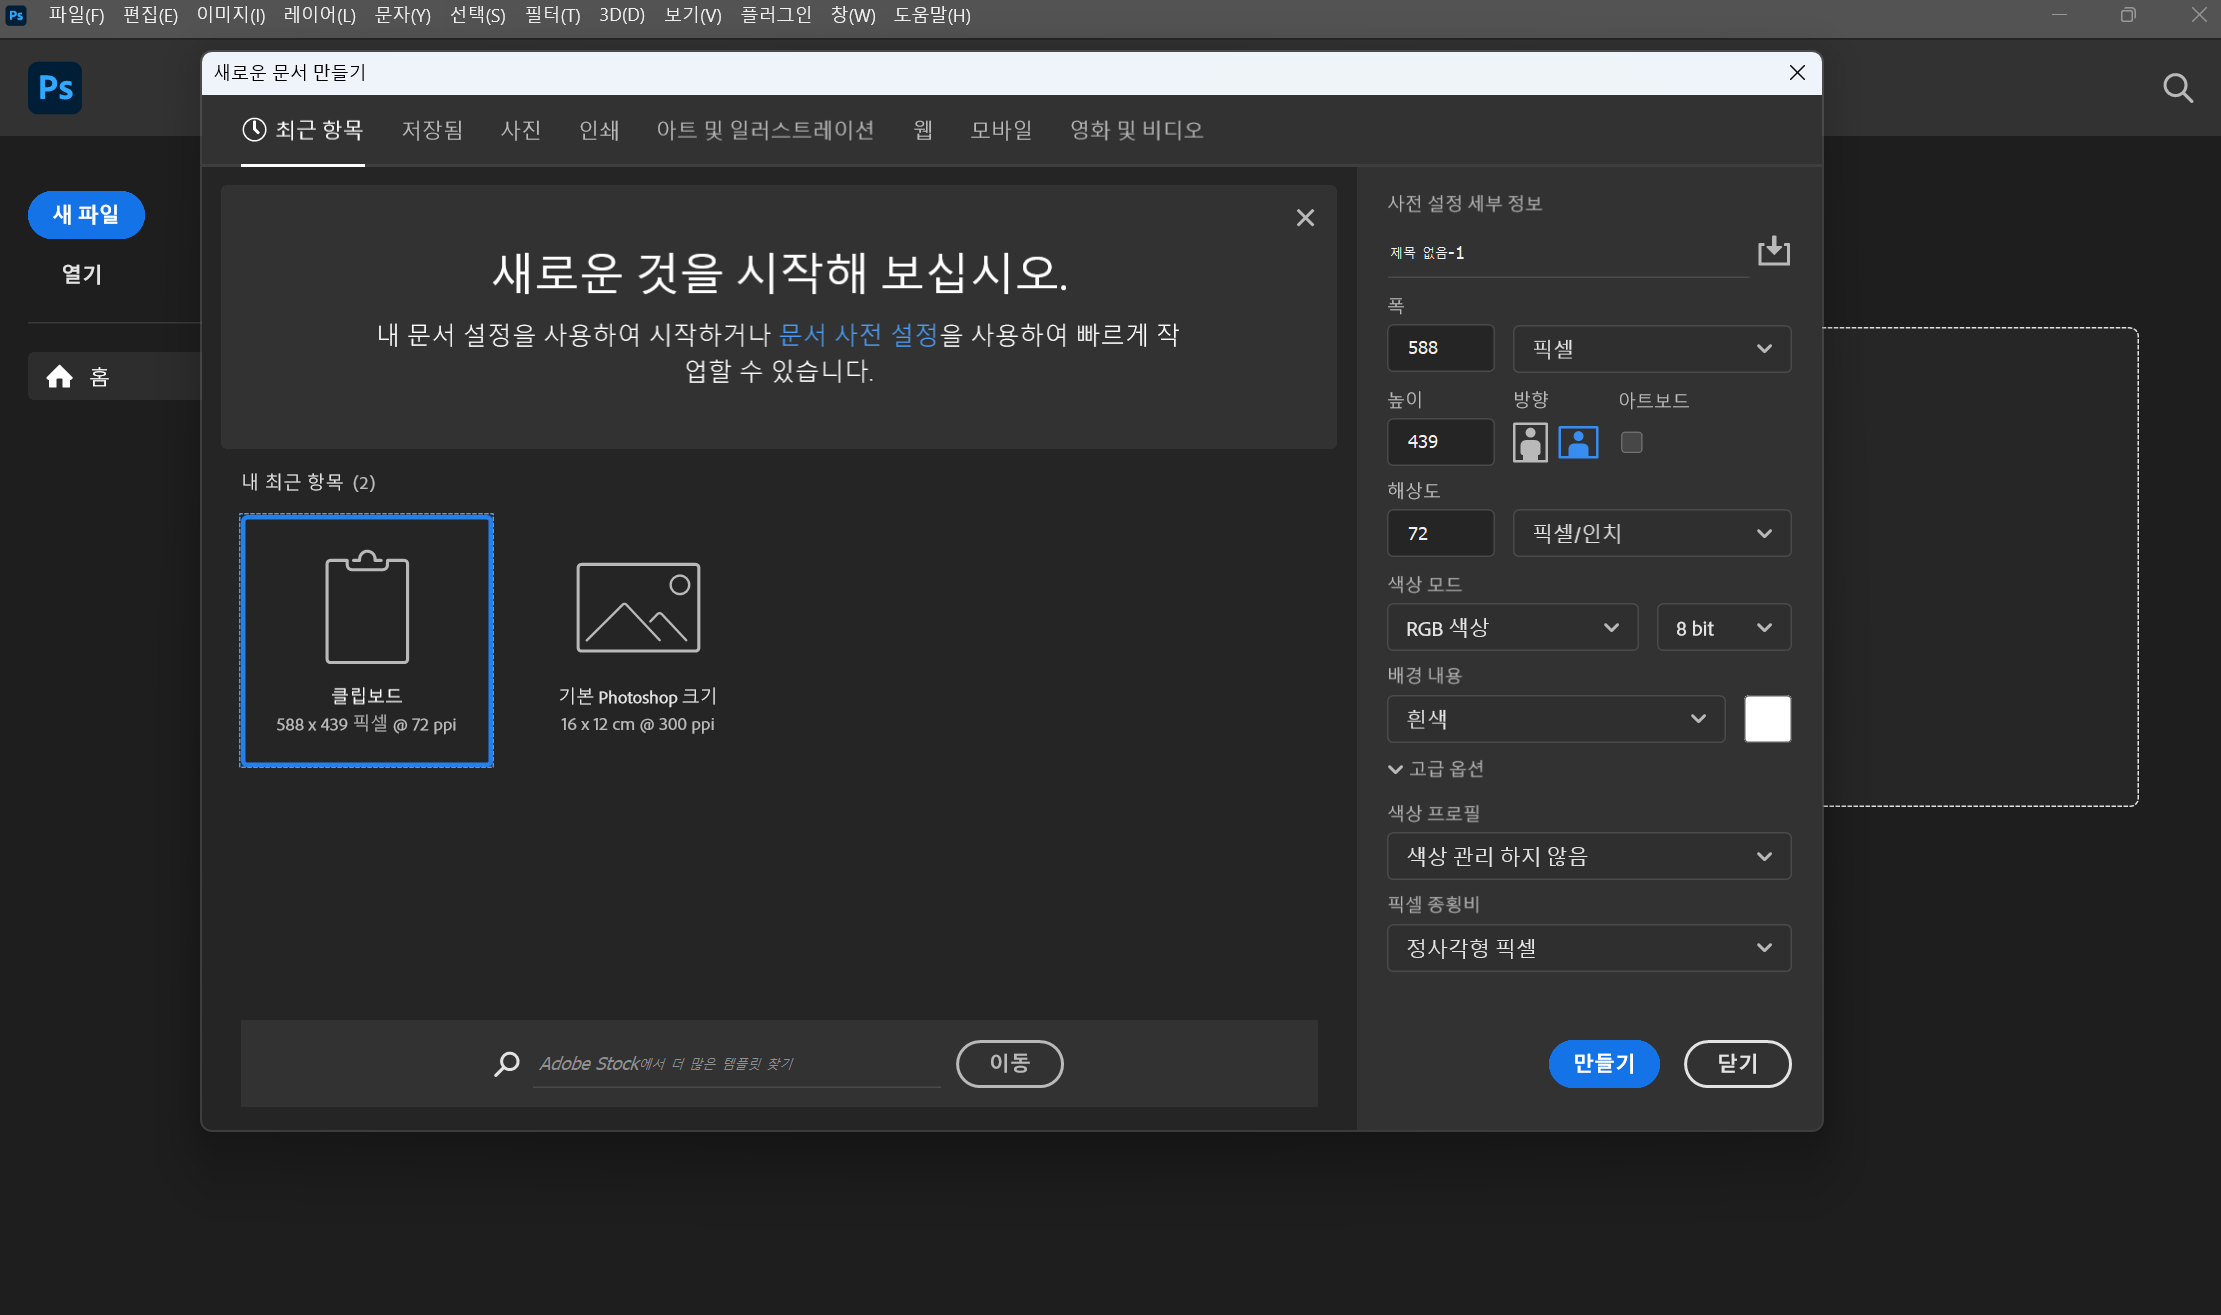Screen dimensions: 2221x1315
Task: Select portrait orientation icon
Action: (1530, 442)
